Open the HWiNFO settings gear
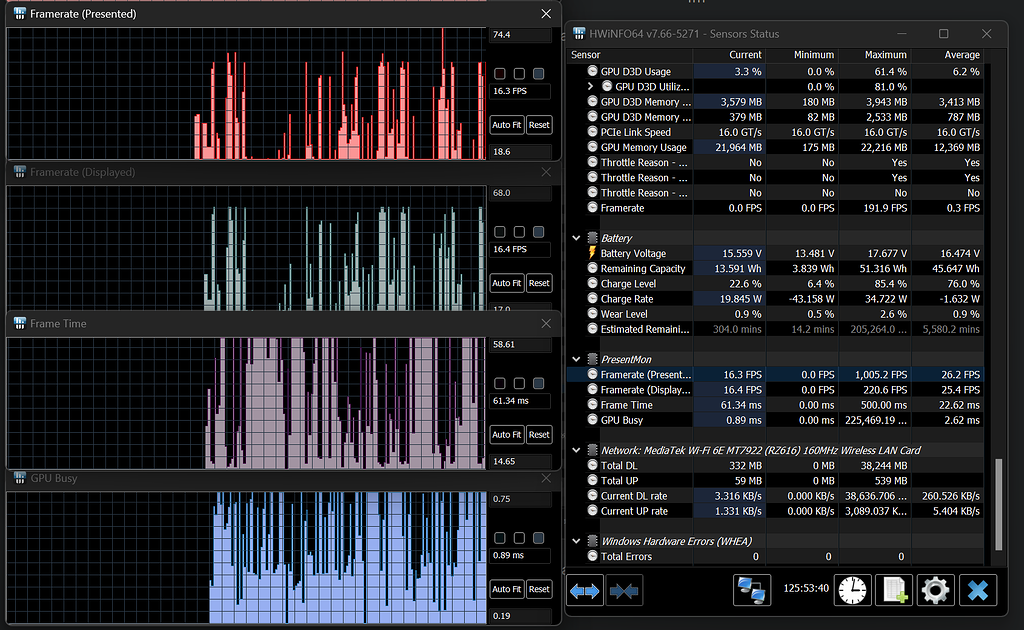Image resolution: width=1024 pixels, height=630 pixels. pyautogui.click(x=935, y=590)
